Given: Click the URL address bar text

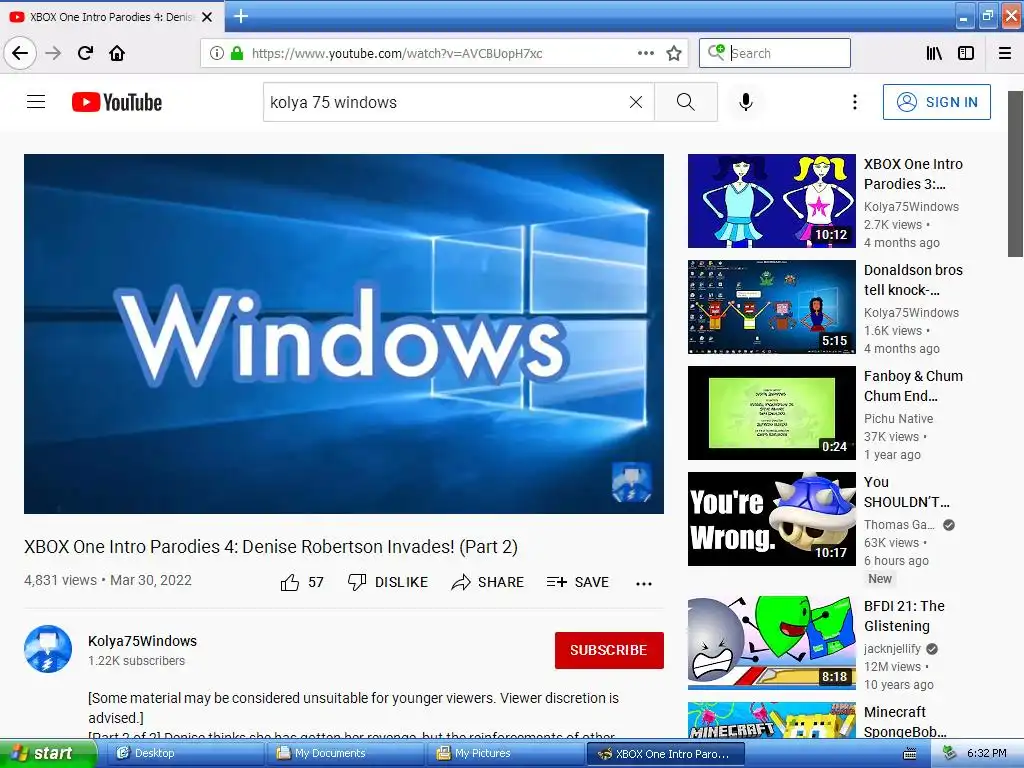Looking at the screenshot, I should [397, 53].
